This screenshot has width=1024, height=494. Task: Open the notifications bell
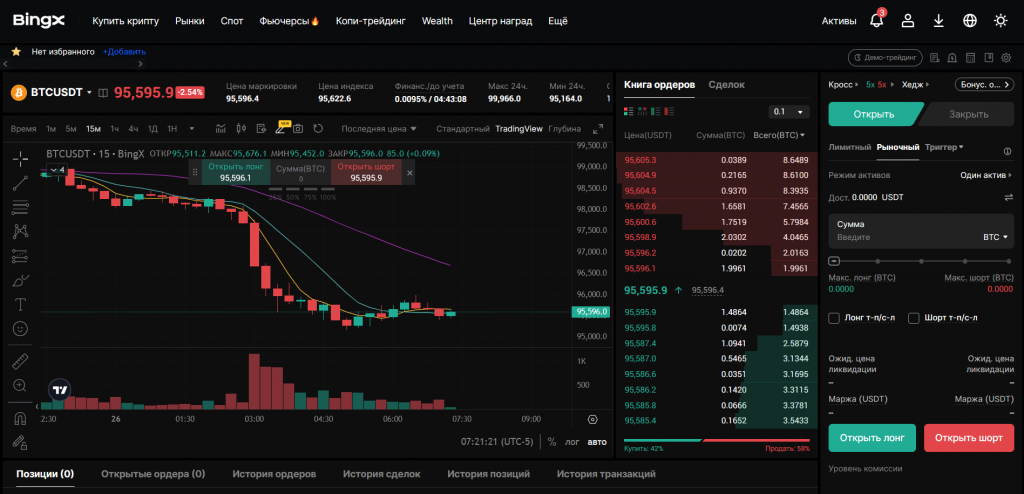[x=877, y=20]
